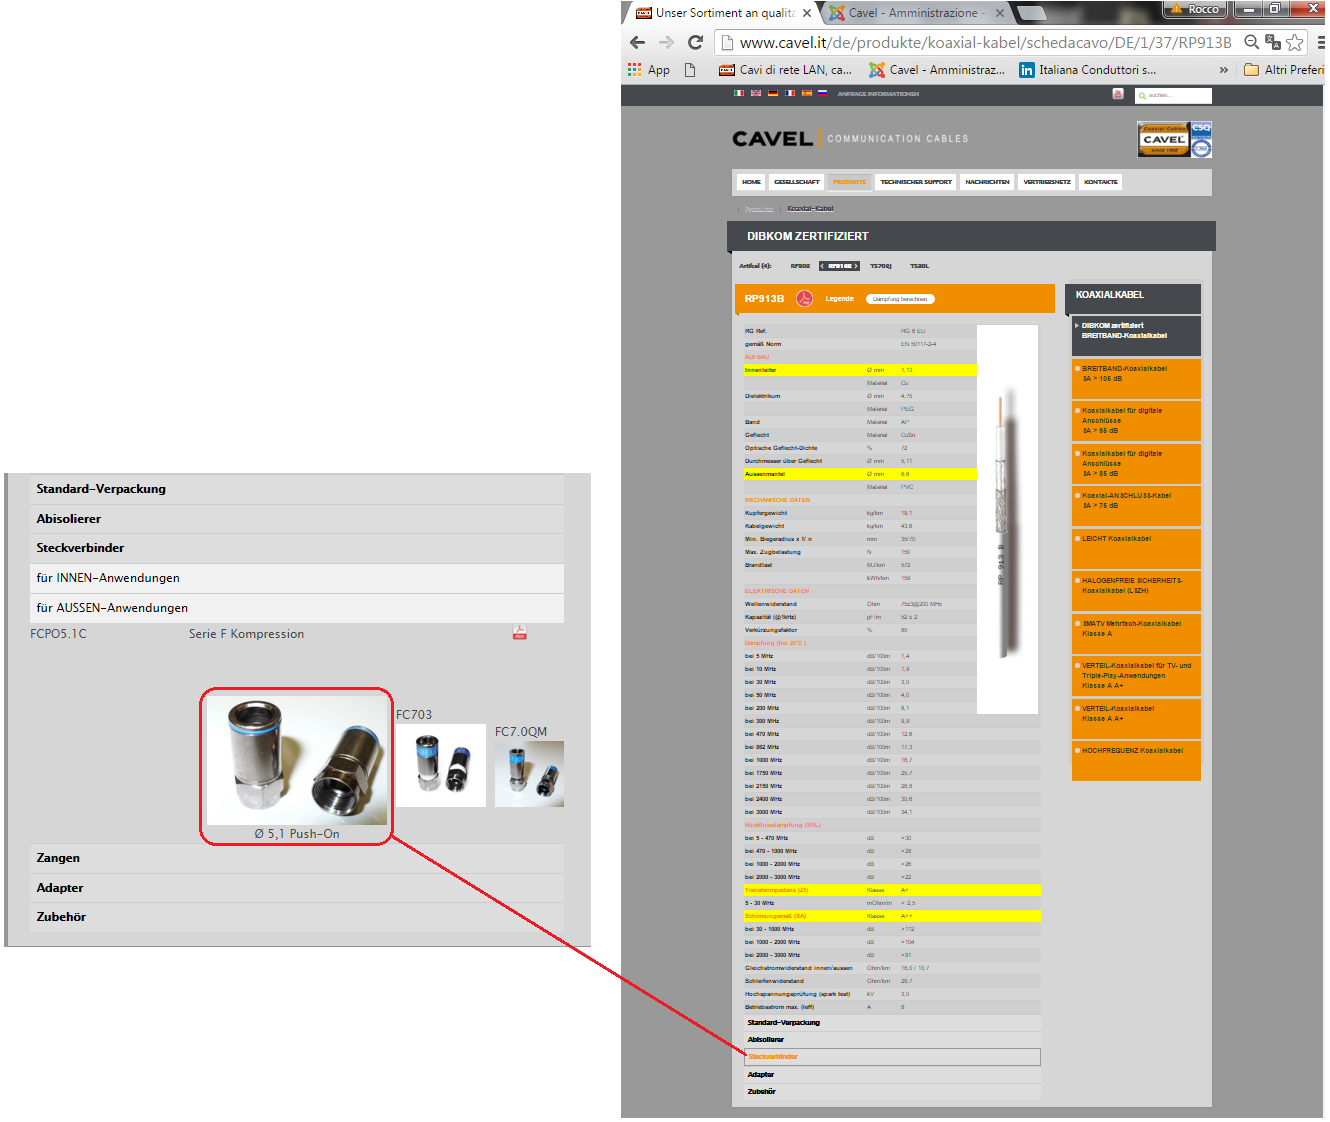Screen dimensions: 1330x1122
Task: Open 'Cavi di rete LAN' bookmark
Action: point(786,70)
